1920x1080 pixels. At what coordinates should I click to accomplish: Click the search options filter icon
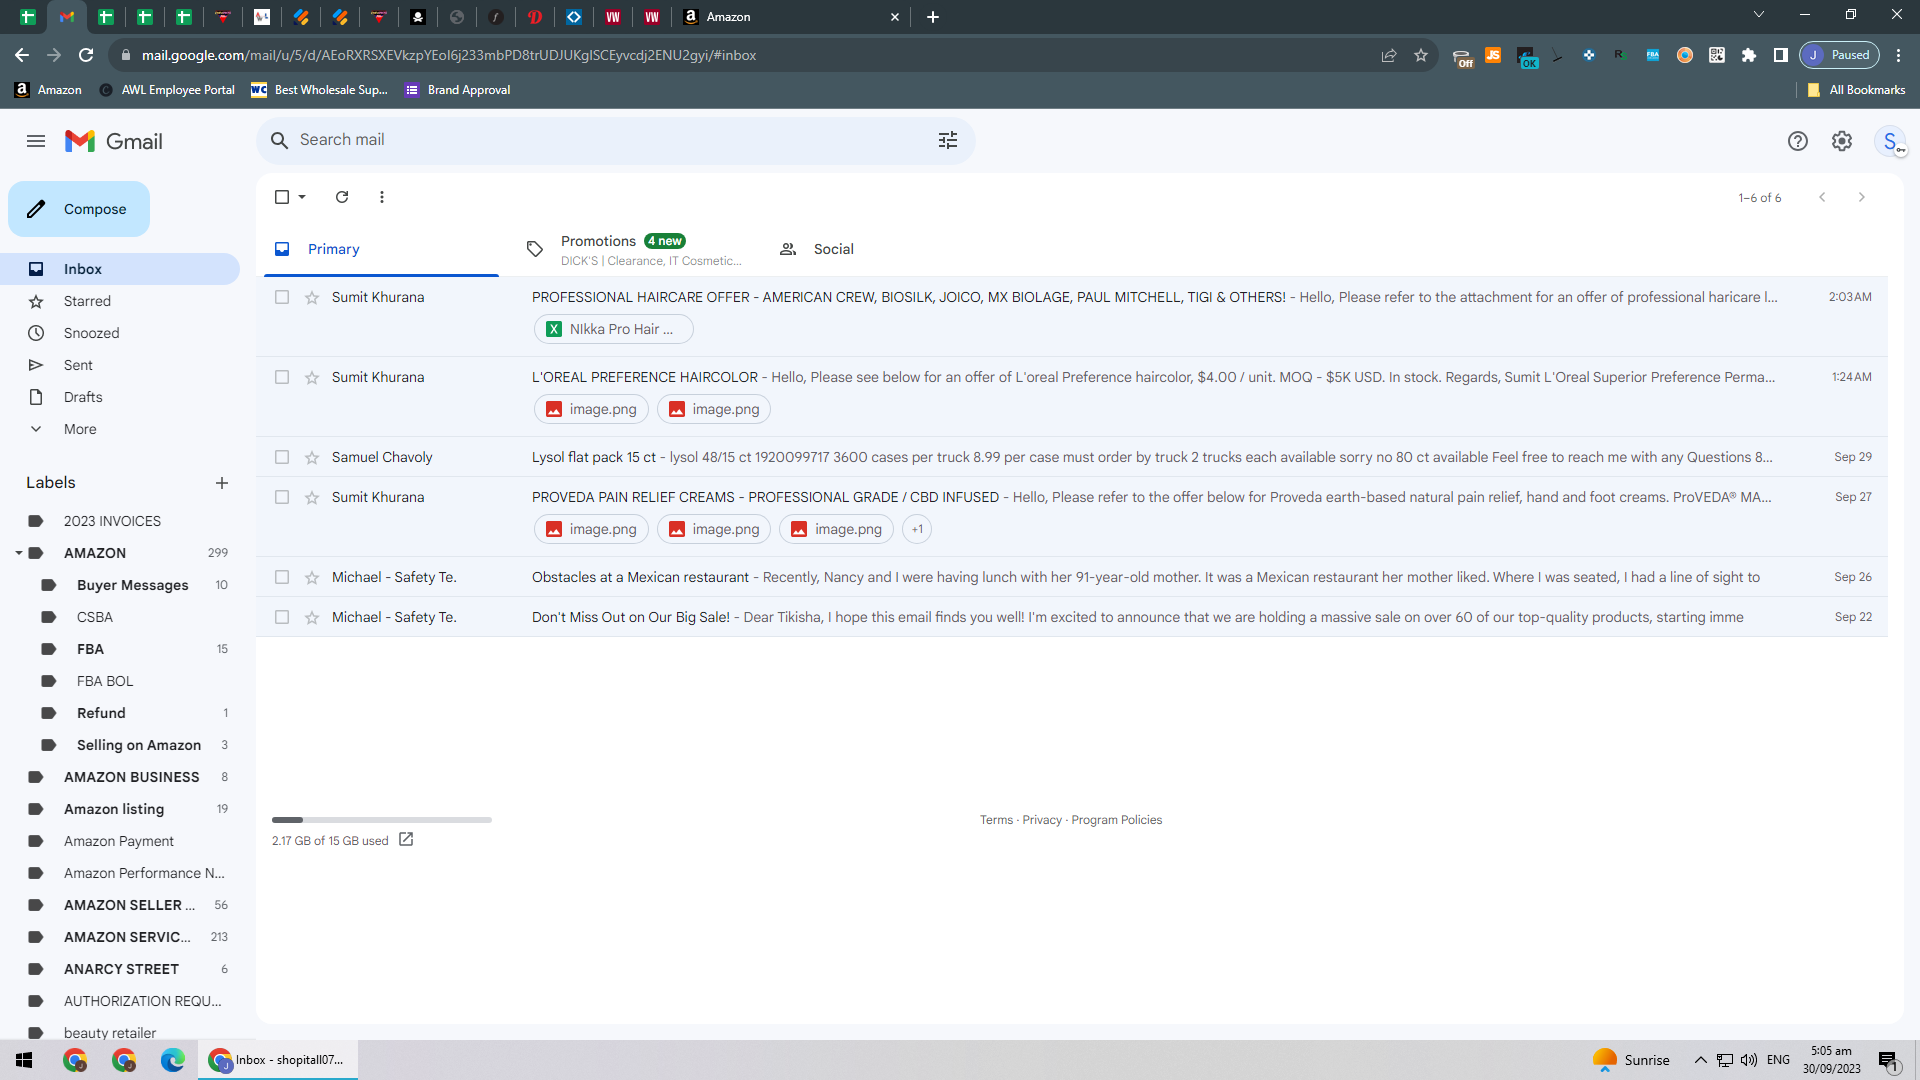tap(948, 140)
